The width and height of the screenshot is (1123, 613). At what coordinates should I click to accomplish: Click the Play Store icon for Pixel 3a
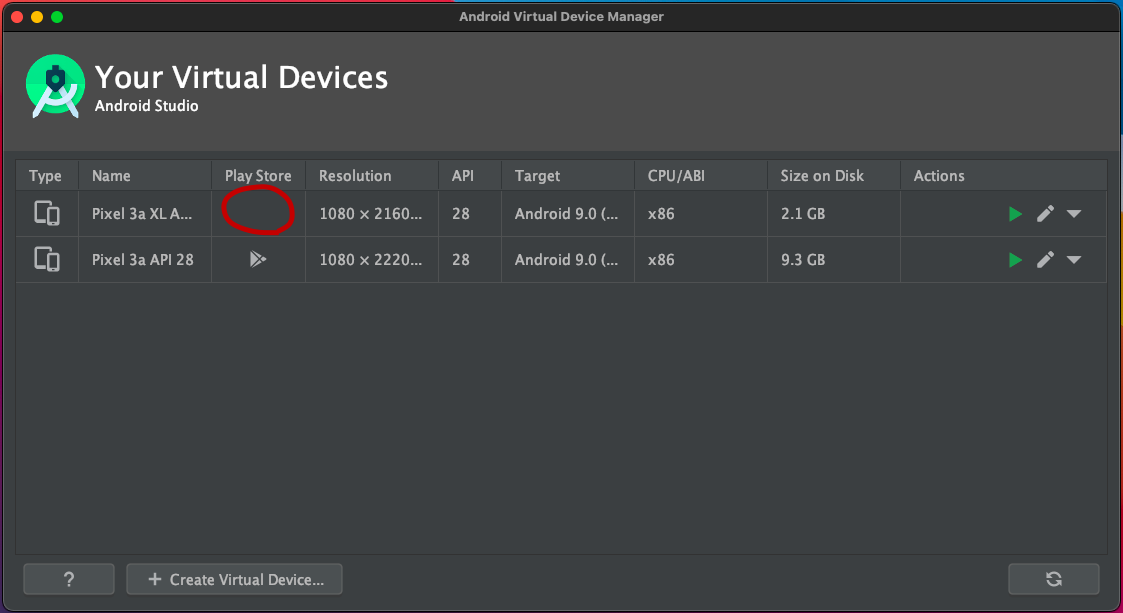coord(258,259)
